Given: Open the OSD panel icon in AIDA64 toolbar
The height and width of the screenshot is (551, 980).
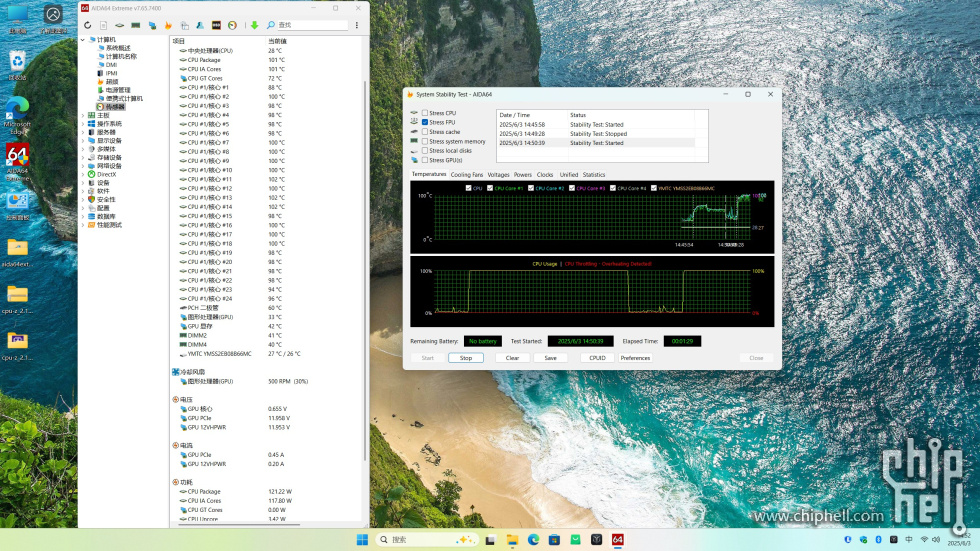Looking at the screenshot, I should 216,25.
